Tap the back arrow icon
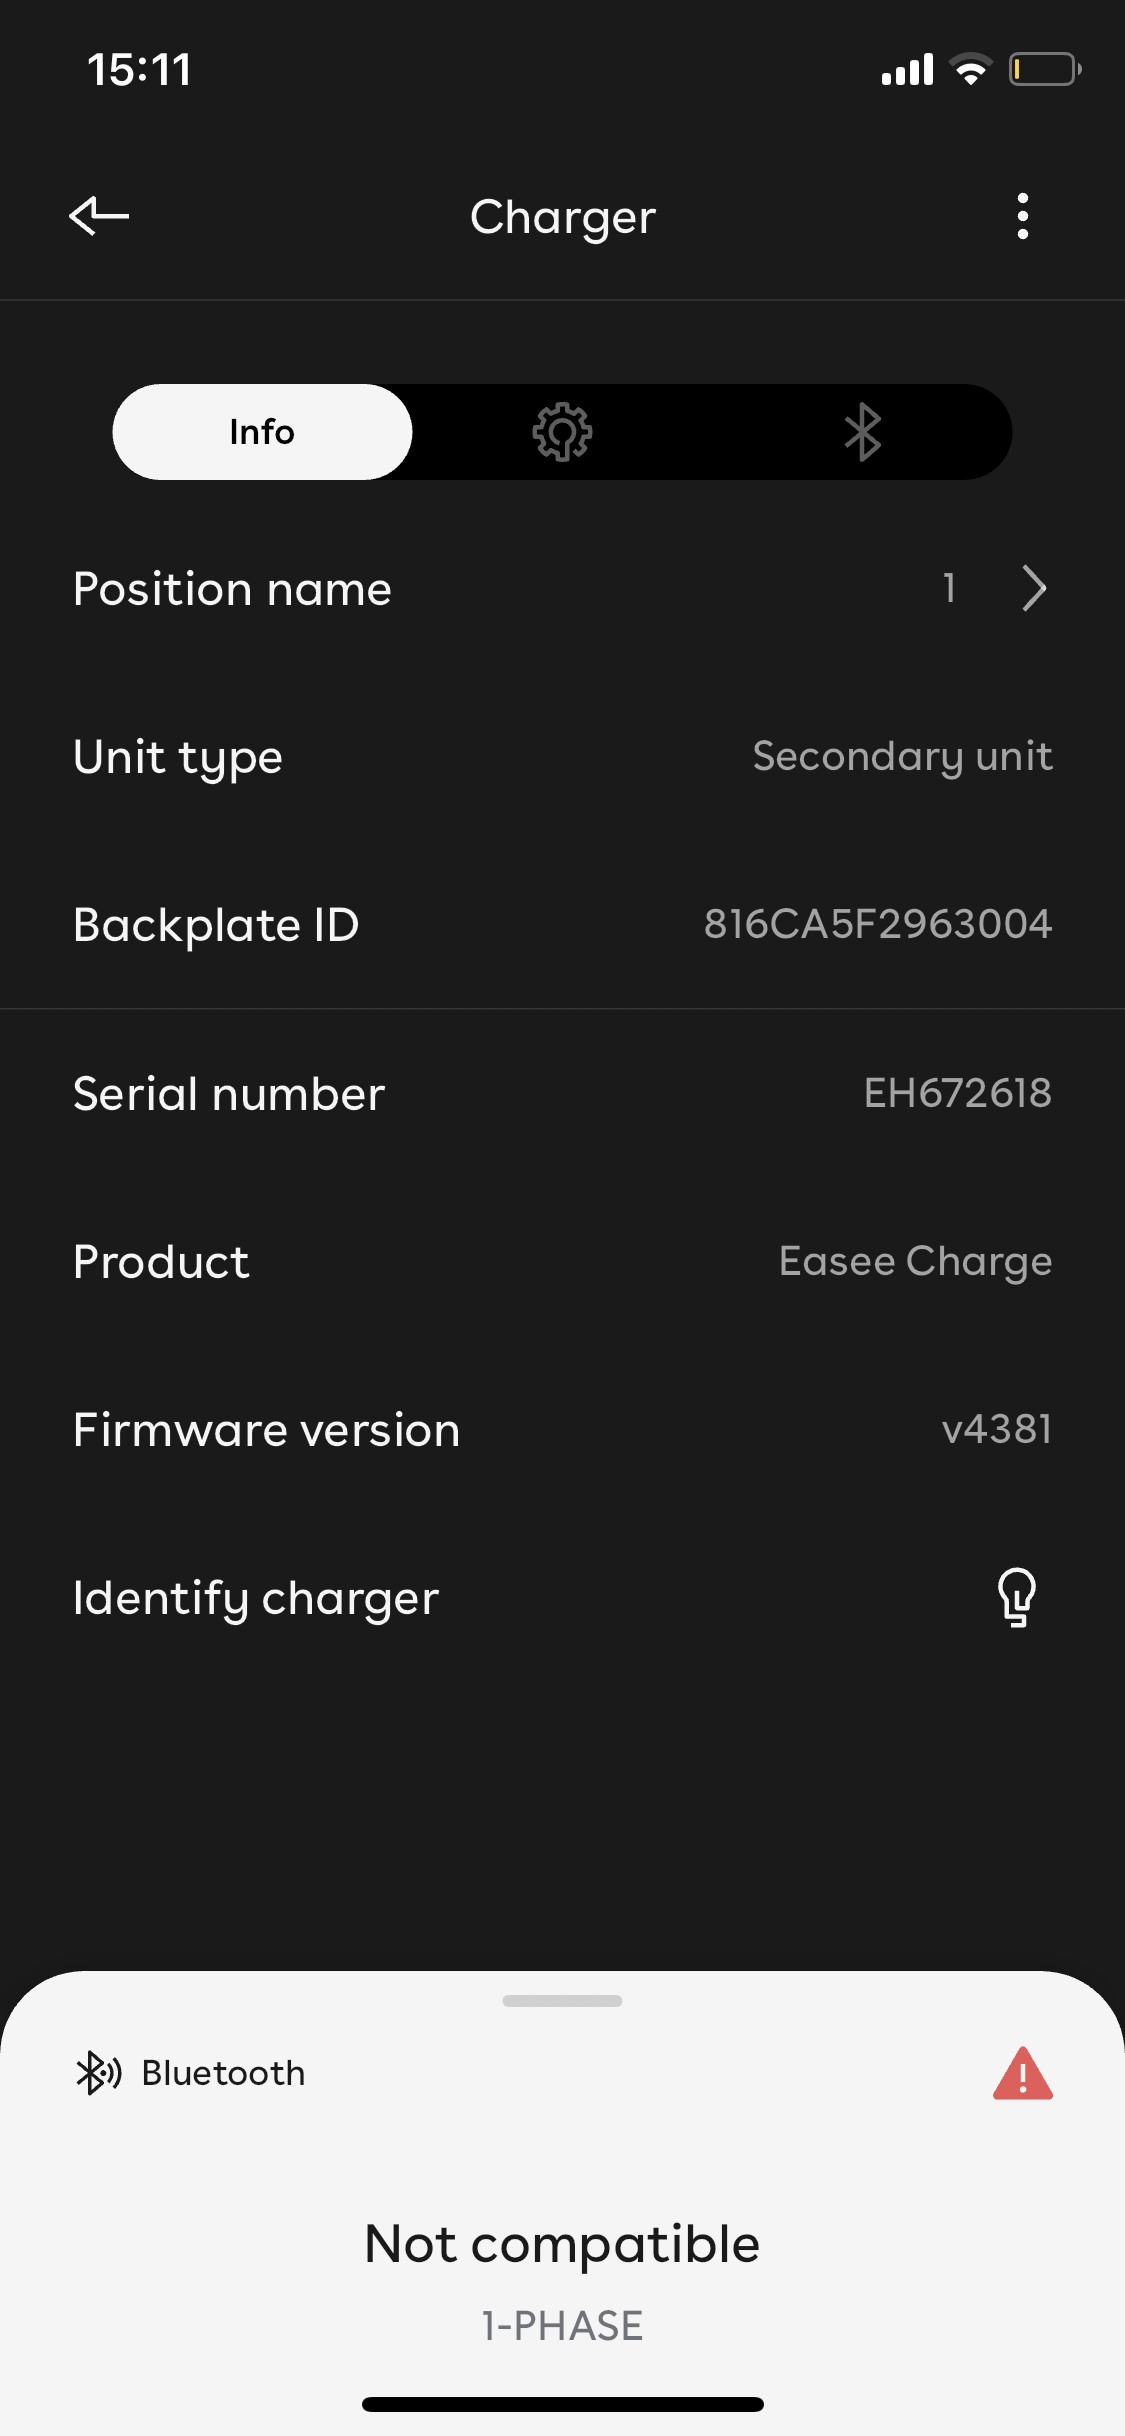The width and height of the screenshot is (1125, 2436). tap(99, 216)
